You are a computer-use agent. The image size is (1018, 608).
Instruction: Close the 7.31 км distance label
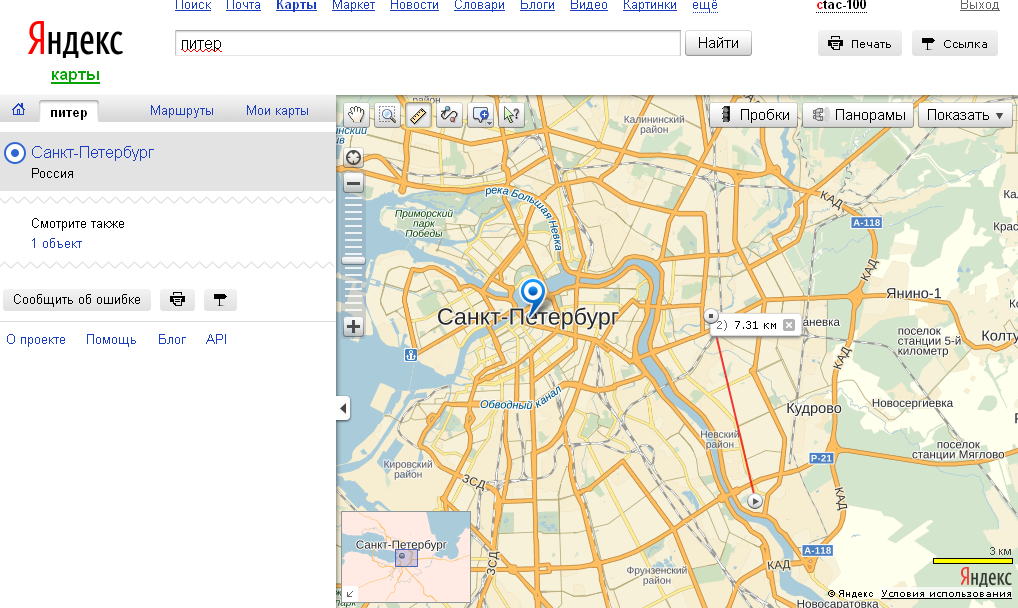(789, 325)
